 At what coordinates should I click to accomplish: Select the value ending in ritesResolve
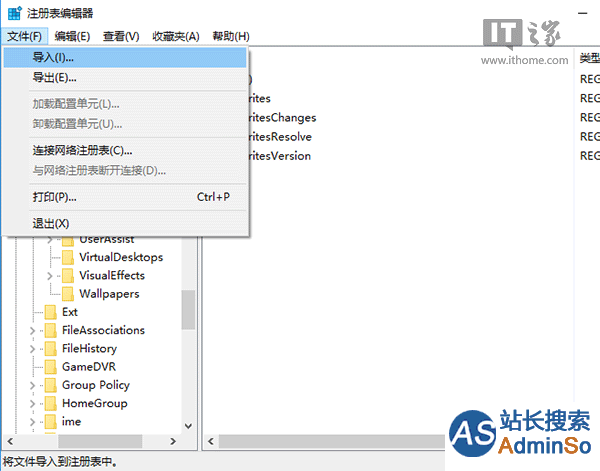[x=280, y=137]
